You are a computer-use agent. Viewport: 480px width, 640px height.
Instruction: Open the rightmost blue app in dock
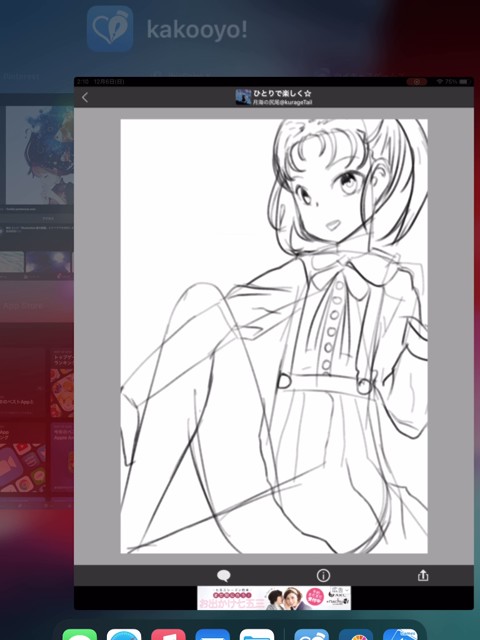click(400, 635)
